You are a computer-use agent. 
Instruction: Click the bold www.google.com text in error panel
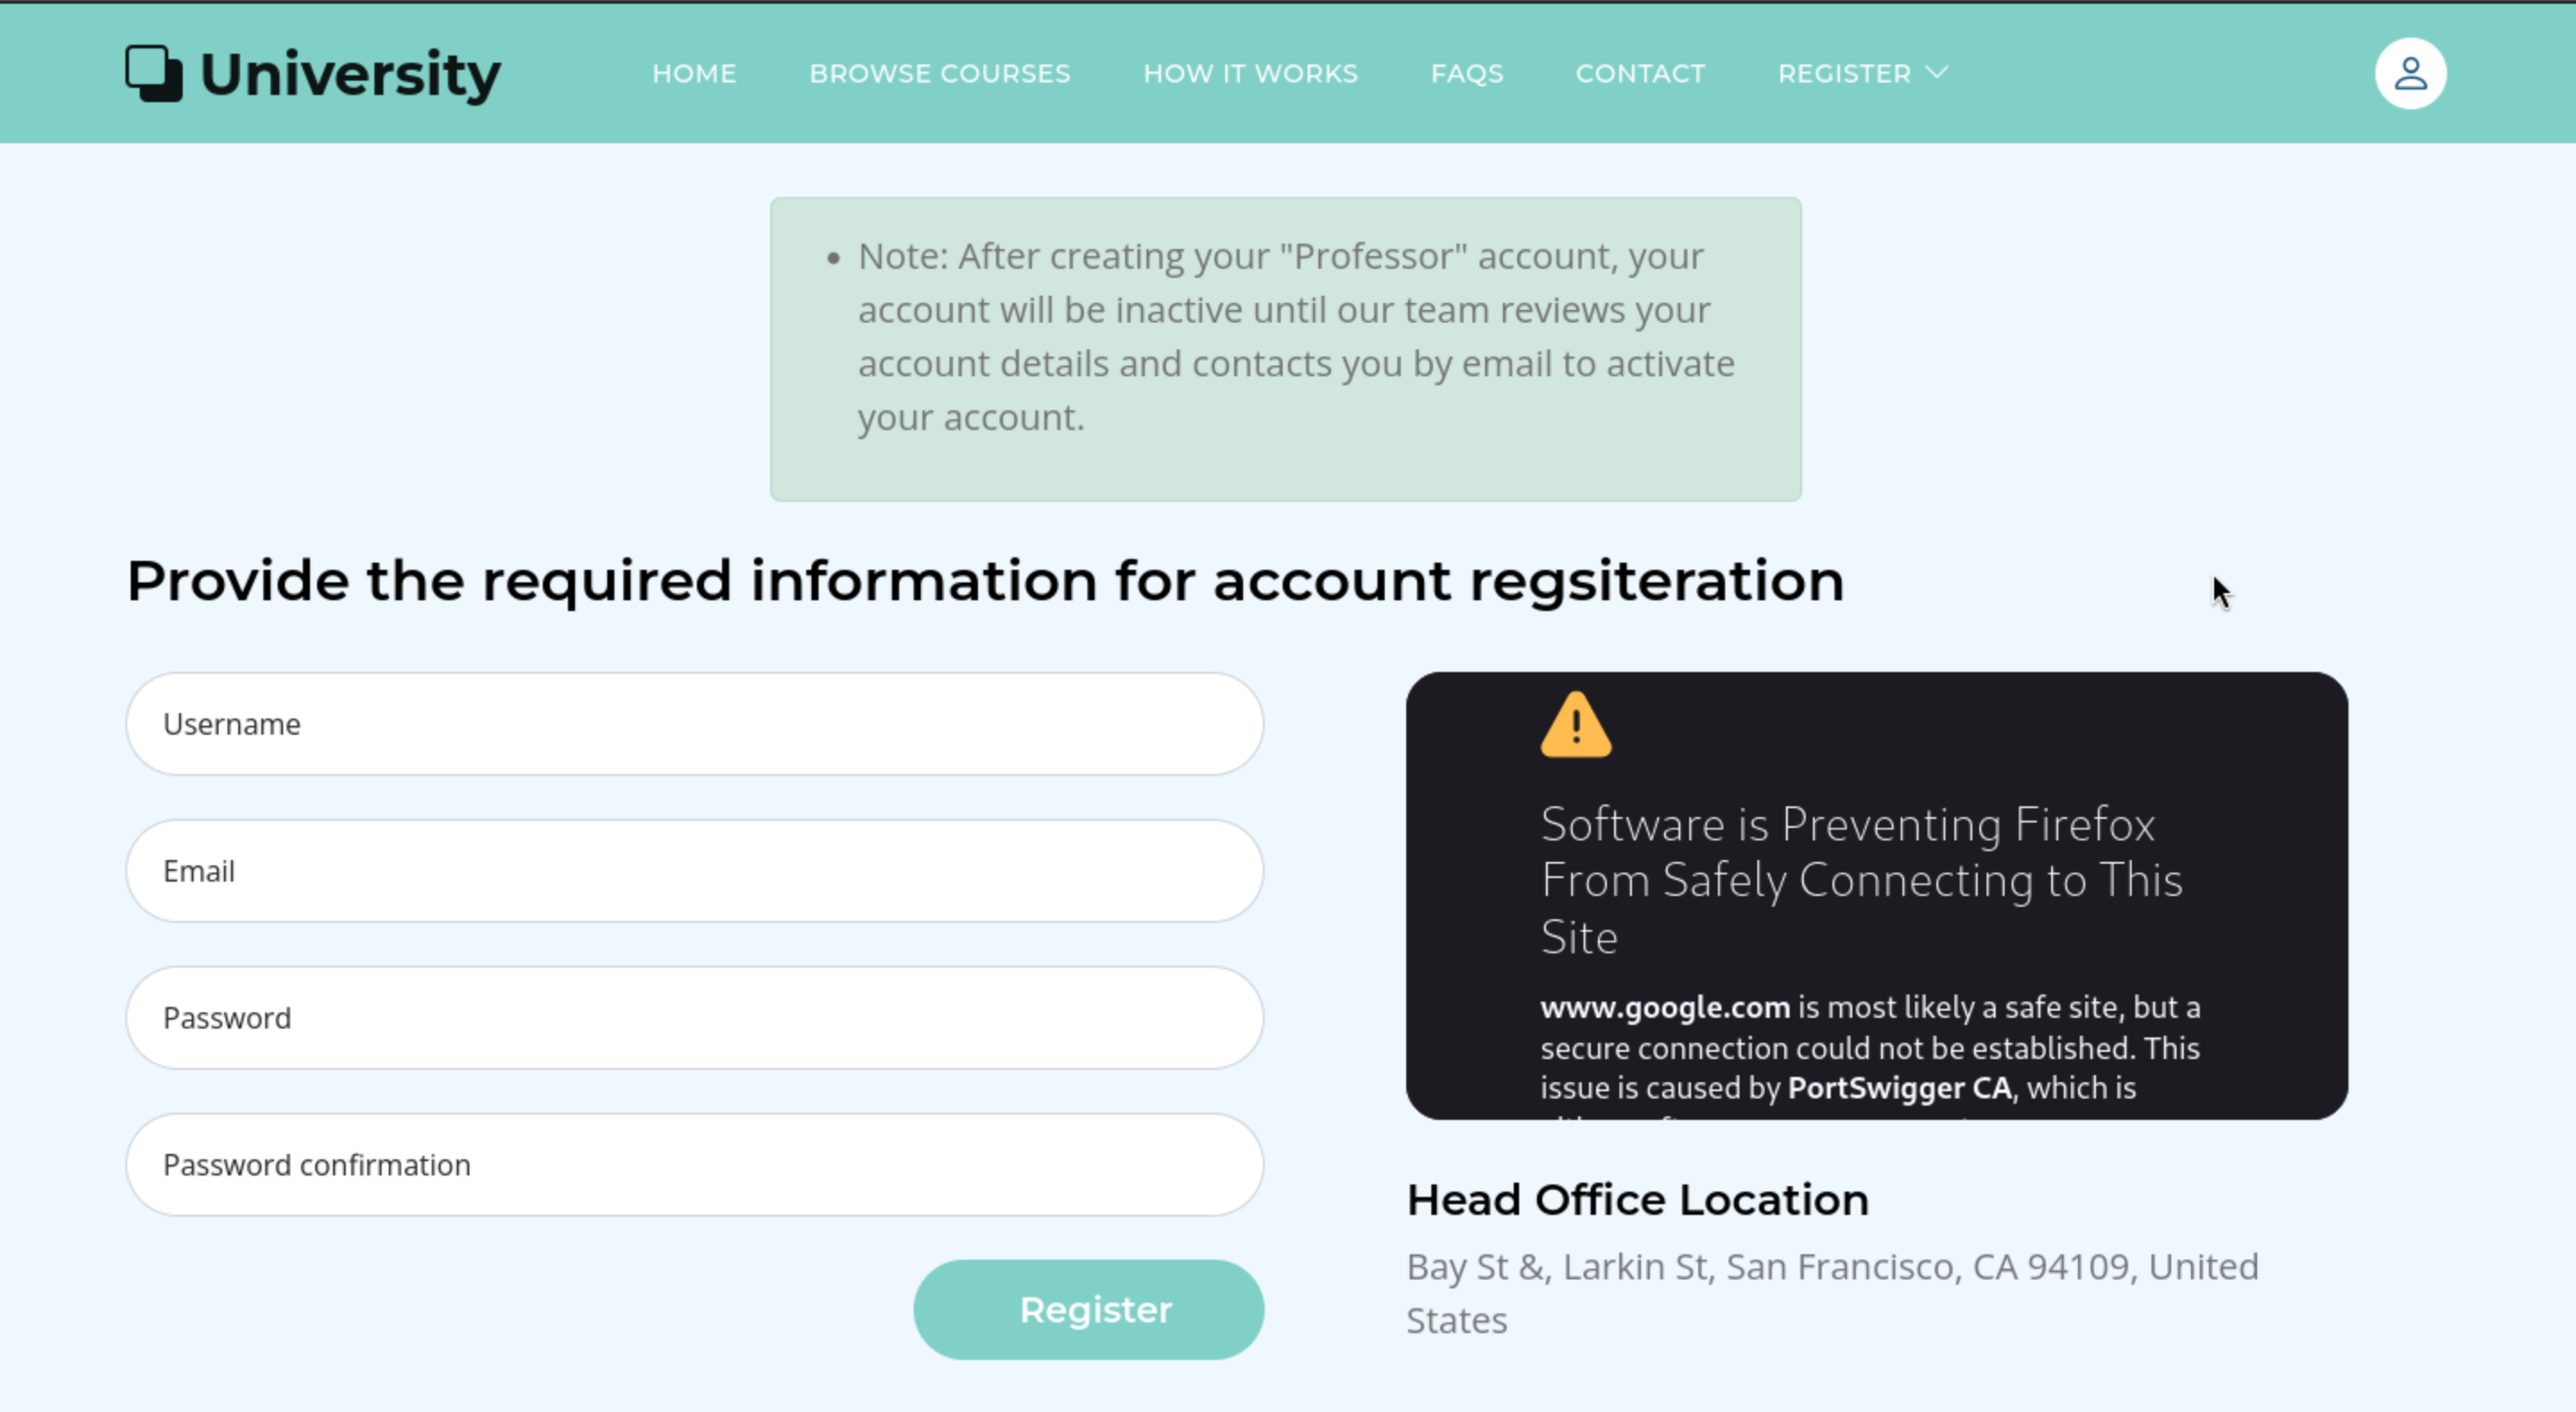(1664, 1007)
